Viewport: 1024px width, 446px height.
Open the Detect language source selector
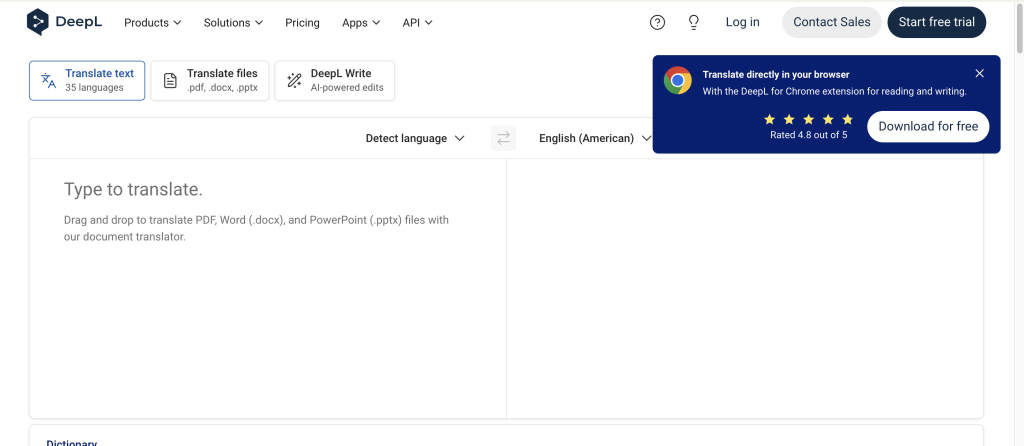pyautogui.click(x=415, y=138)
